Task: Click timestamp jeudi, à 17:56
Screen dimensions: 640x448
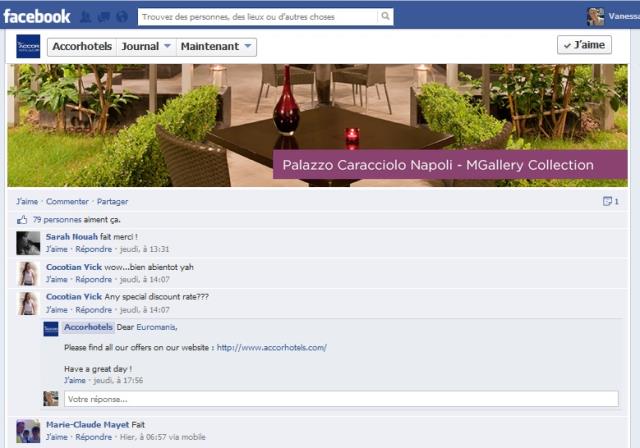Action: tap(118, 380)
